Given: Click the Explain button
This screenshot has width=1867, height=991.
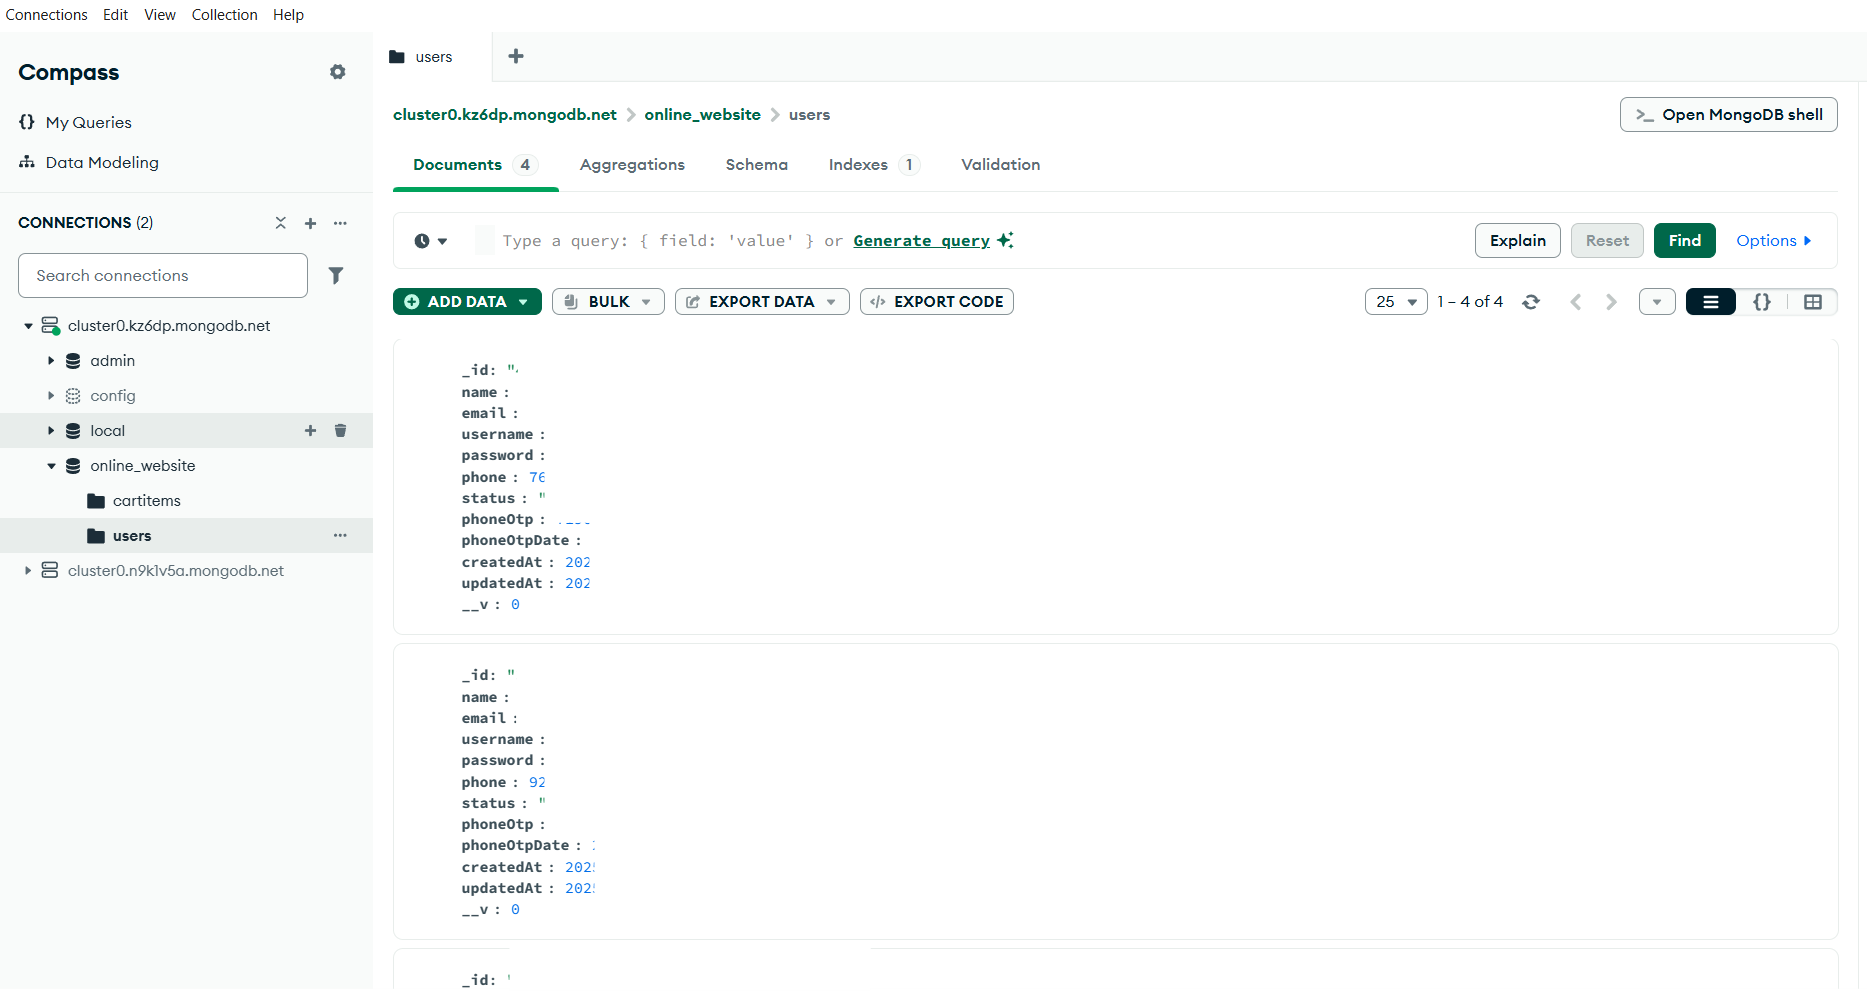Looking at the screenshot, I should pos(1517,240).
